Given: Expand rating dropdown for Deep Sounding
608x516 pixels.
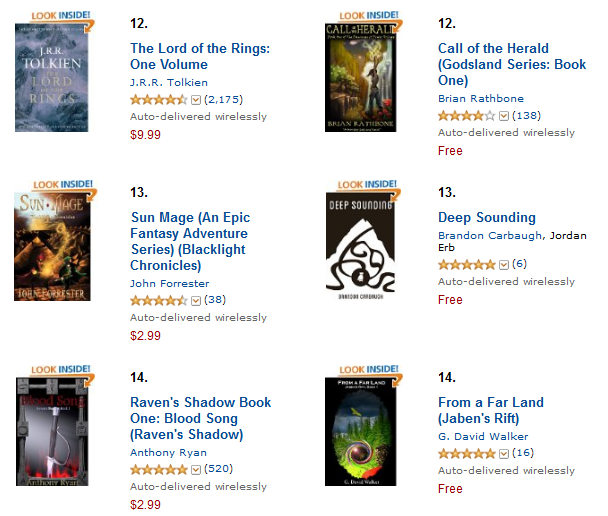Looking at the screenshot, I should pyautogui.click(x=504, y=265).
